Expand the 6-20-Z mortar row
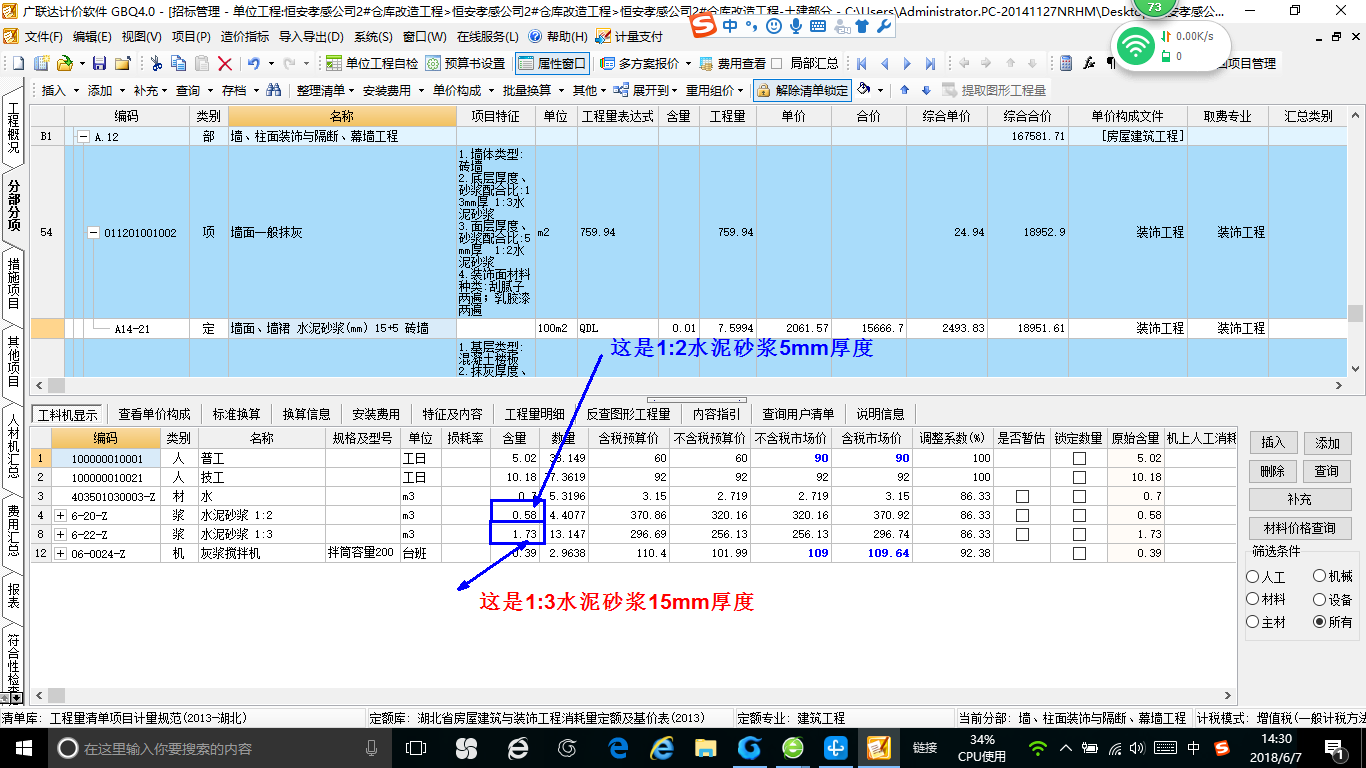The height and width of the screenshot is (768, 1366). [60, 515]
